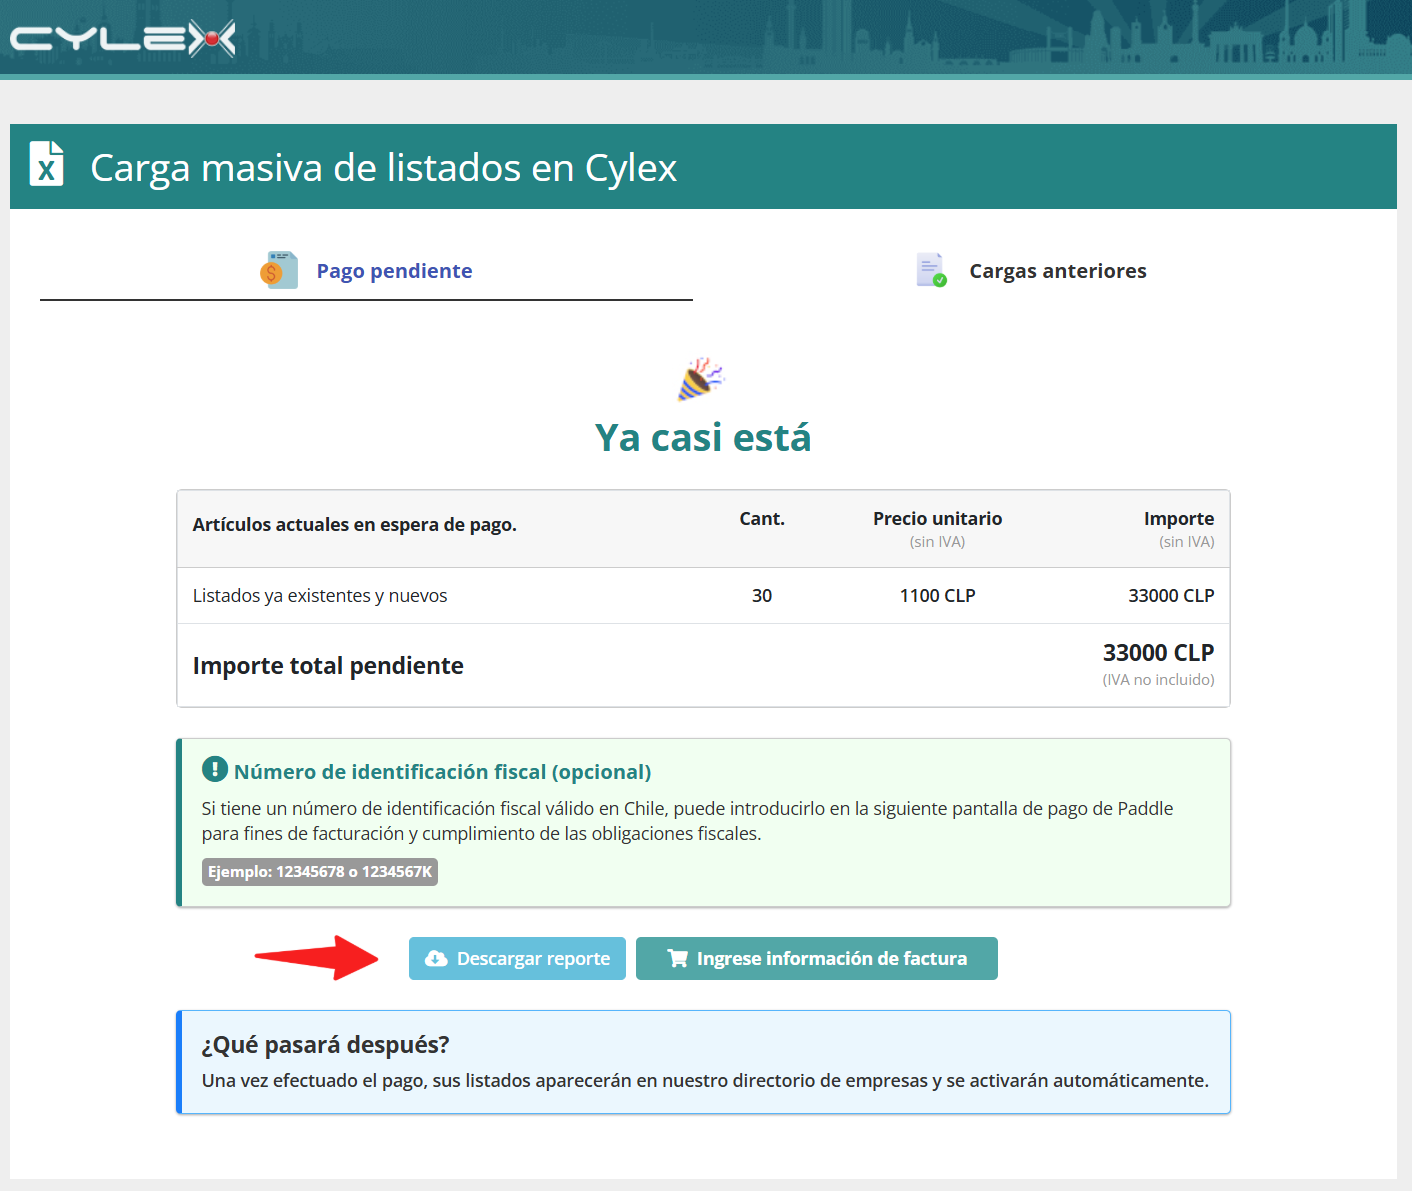Viewport: 1412px width, 1191px height.
Task: Click the row amount 33000 CLP
Action: (x=1171, y=596)
